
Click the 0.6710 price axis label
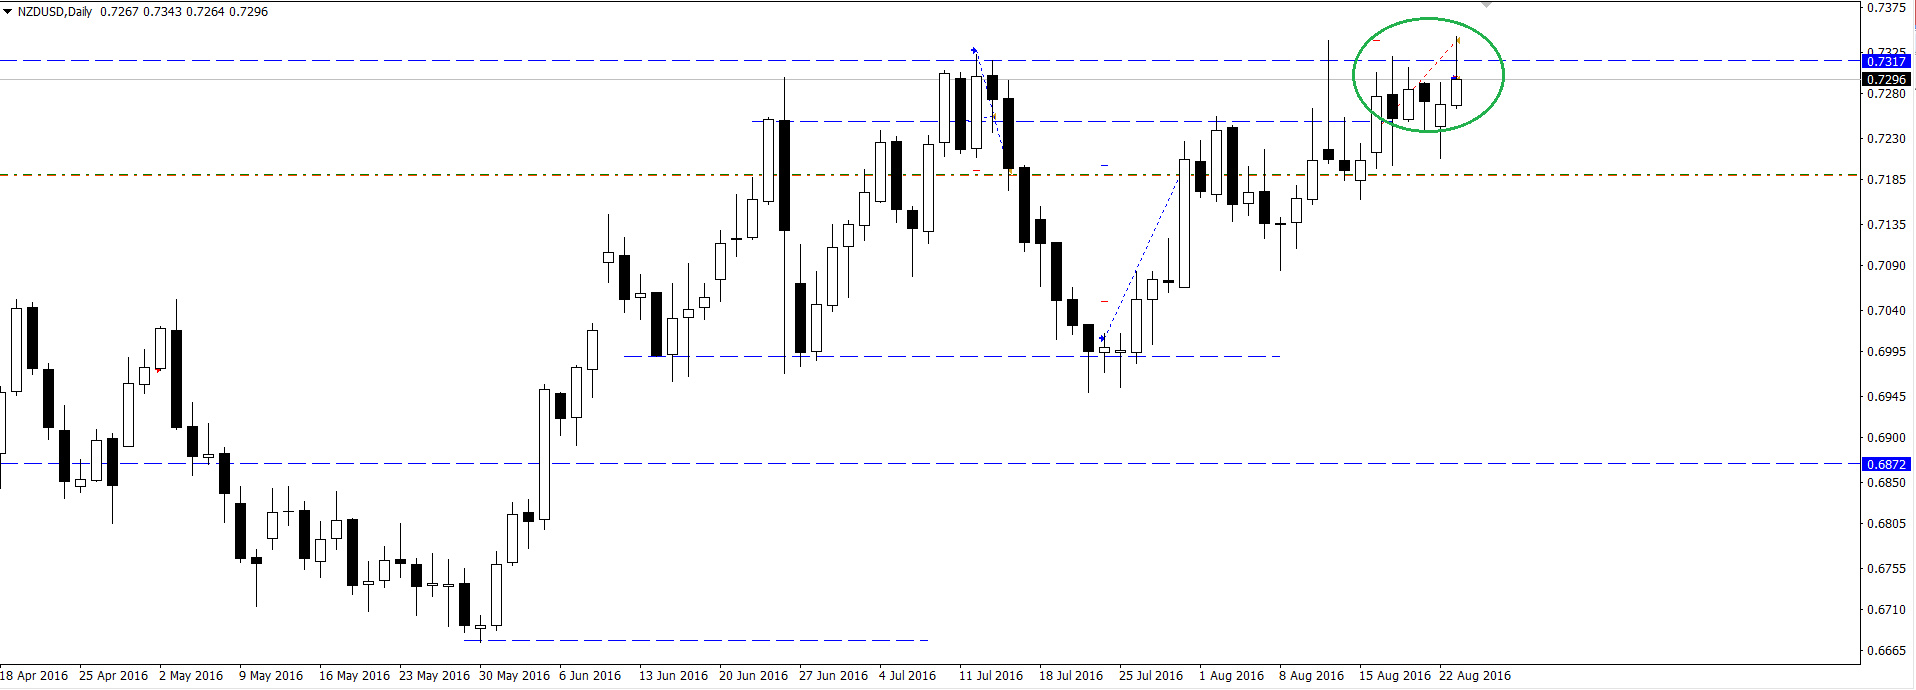pyautogui.click(x=1887, y=610)
